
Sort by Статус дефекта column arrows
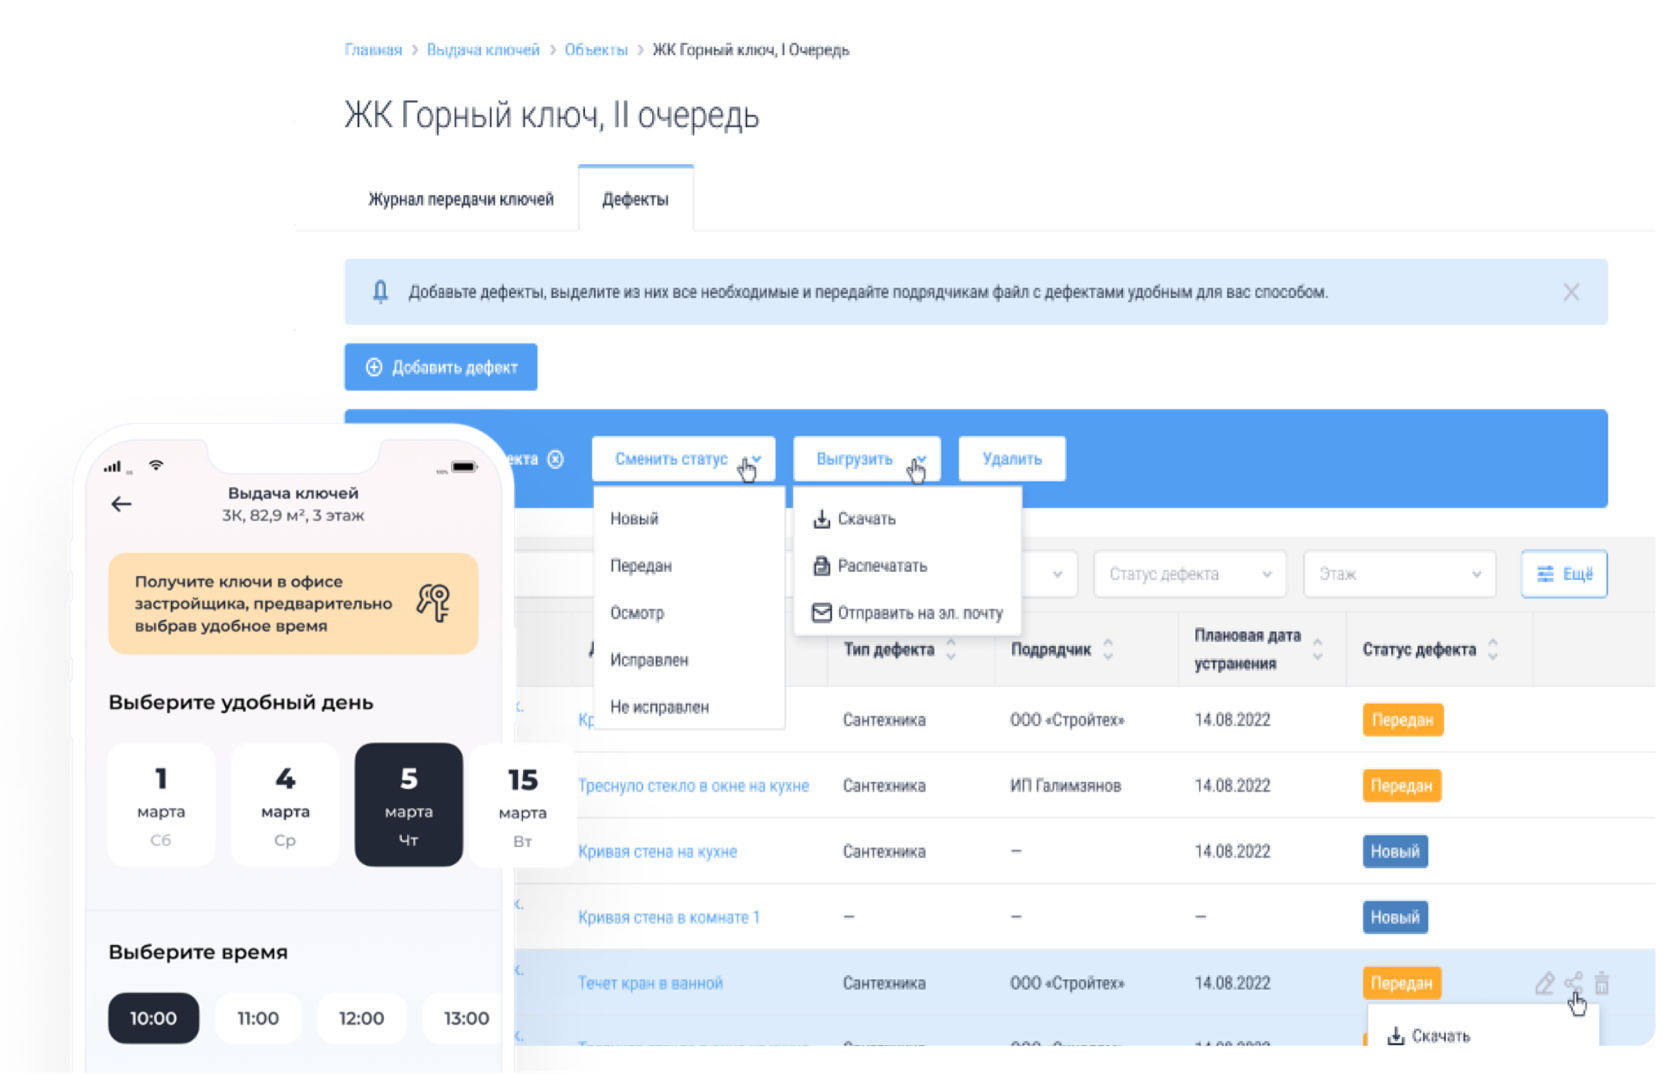(x=1493, y=649)
